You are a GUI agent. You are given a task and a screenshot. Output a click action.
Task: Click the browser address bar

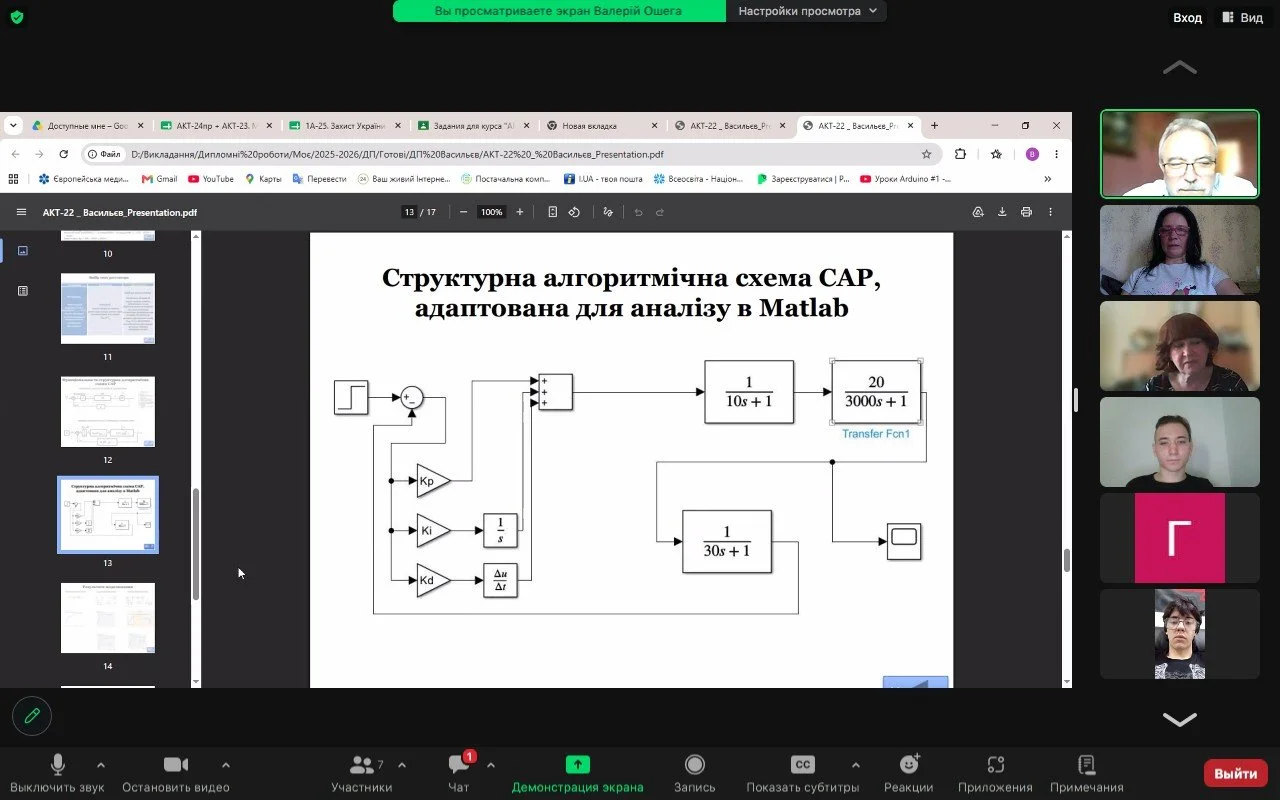tap(510, 154)
